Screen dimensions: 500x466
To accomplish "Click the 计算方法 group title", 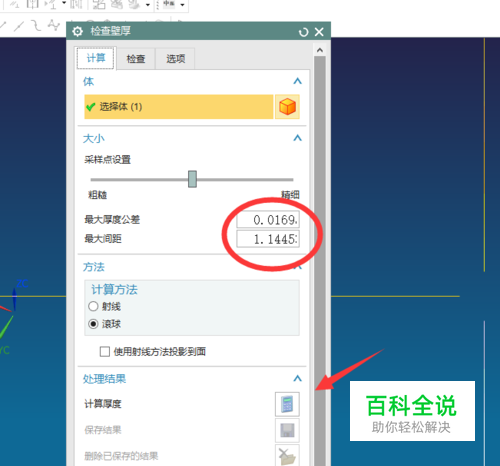I will click(114, 289).
